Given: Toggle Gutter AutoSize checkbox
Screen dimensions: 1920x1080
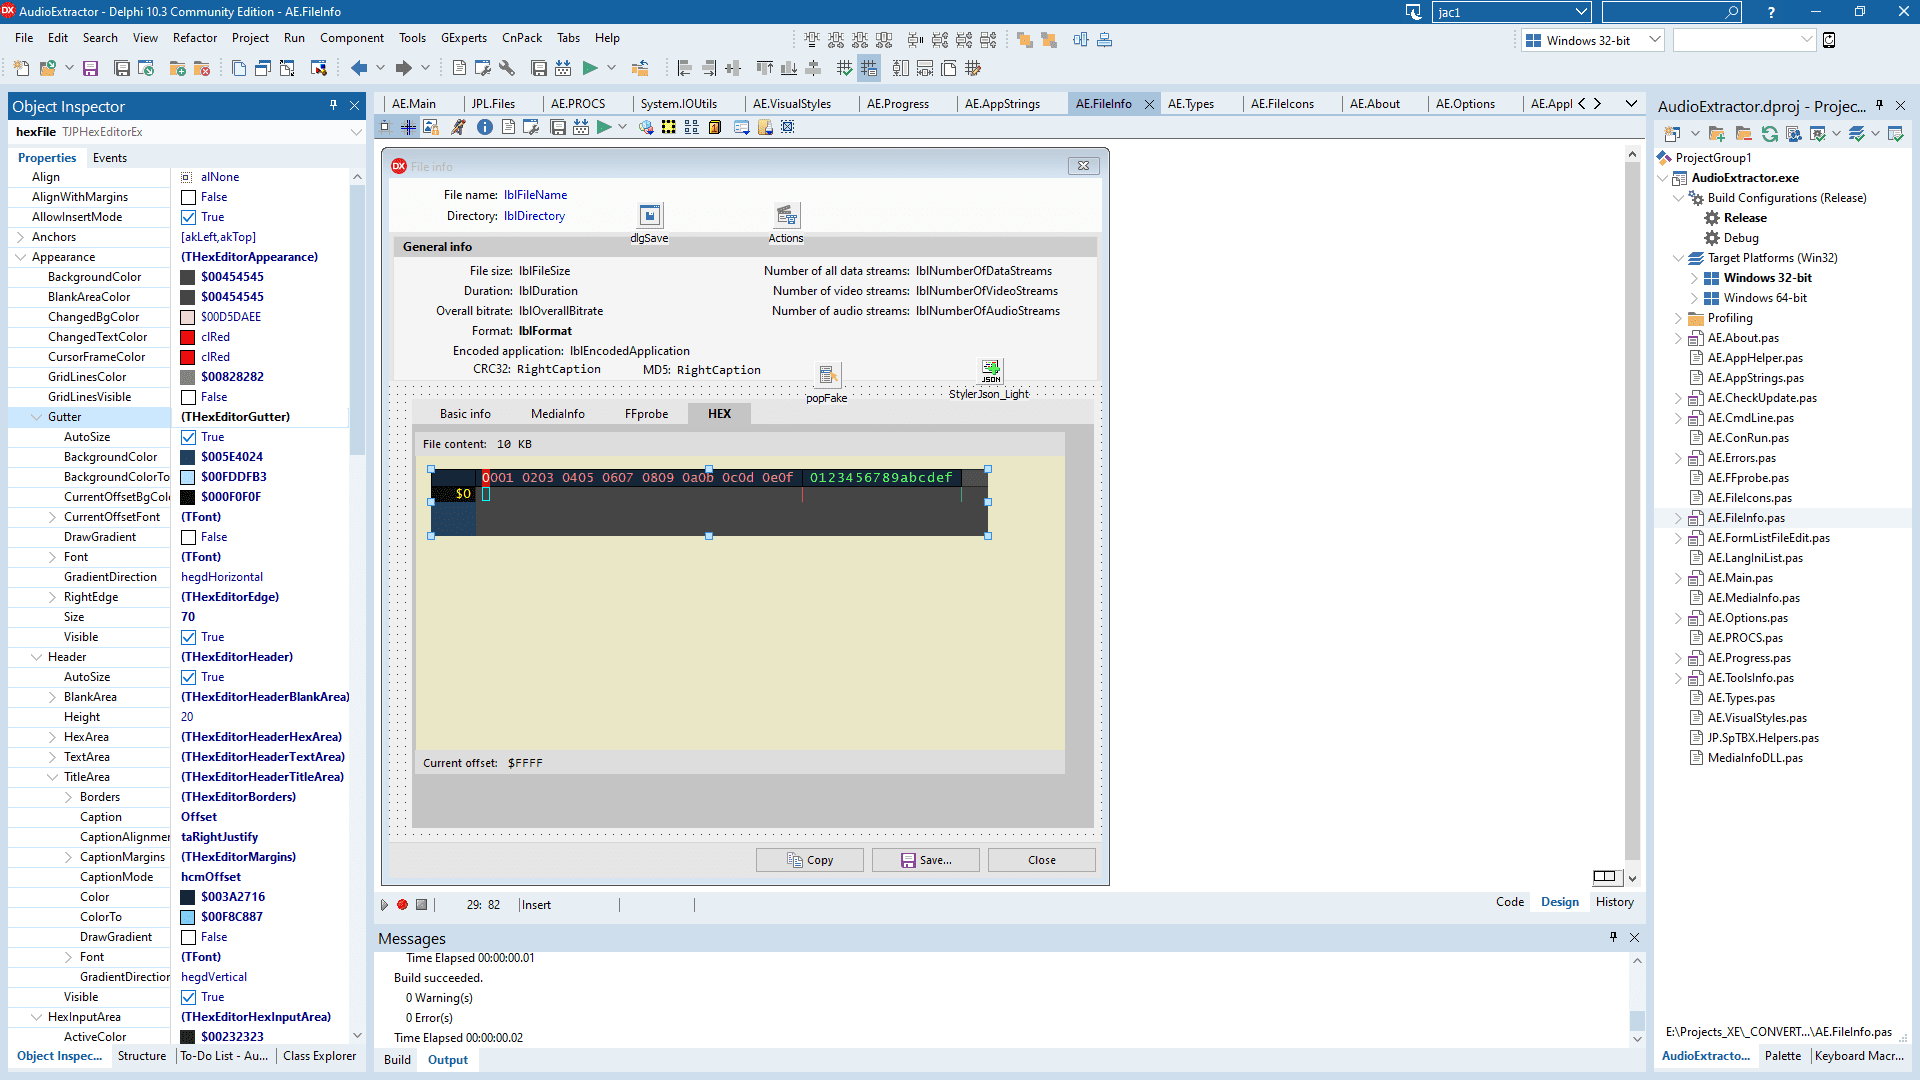Looking at the screenshot, I should (x=188, y=438).
